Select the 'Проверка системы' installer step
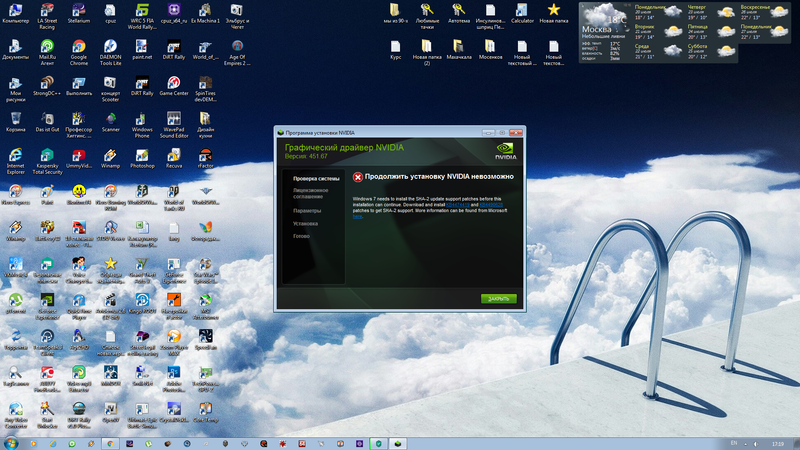Viewport: 800px width, 450px height. (x=316, y=179)
